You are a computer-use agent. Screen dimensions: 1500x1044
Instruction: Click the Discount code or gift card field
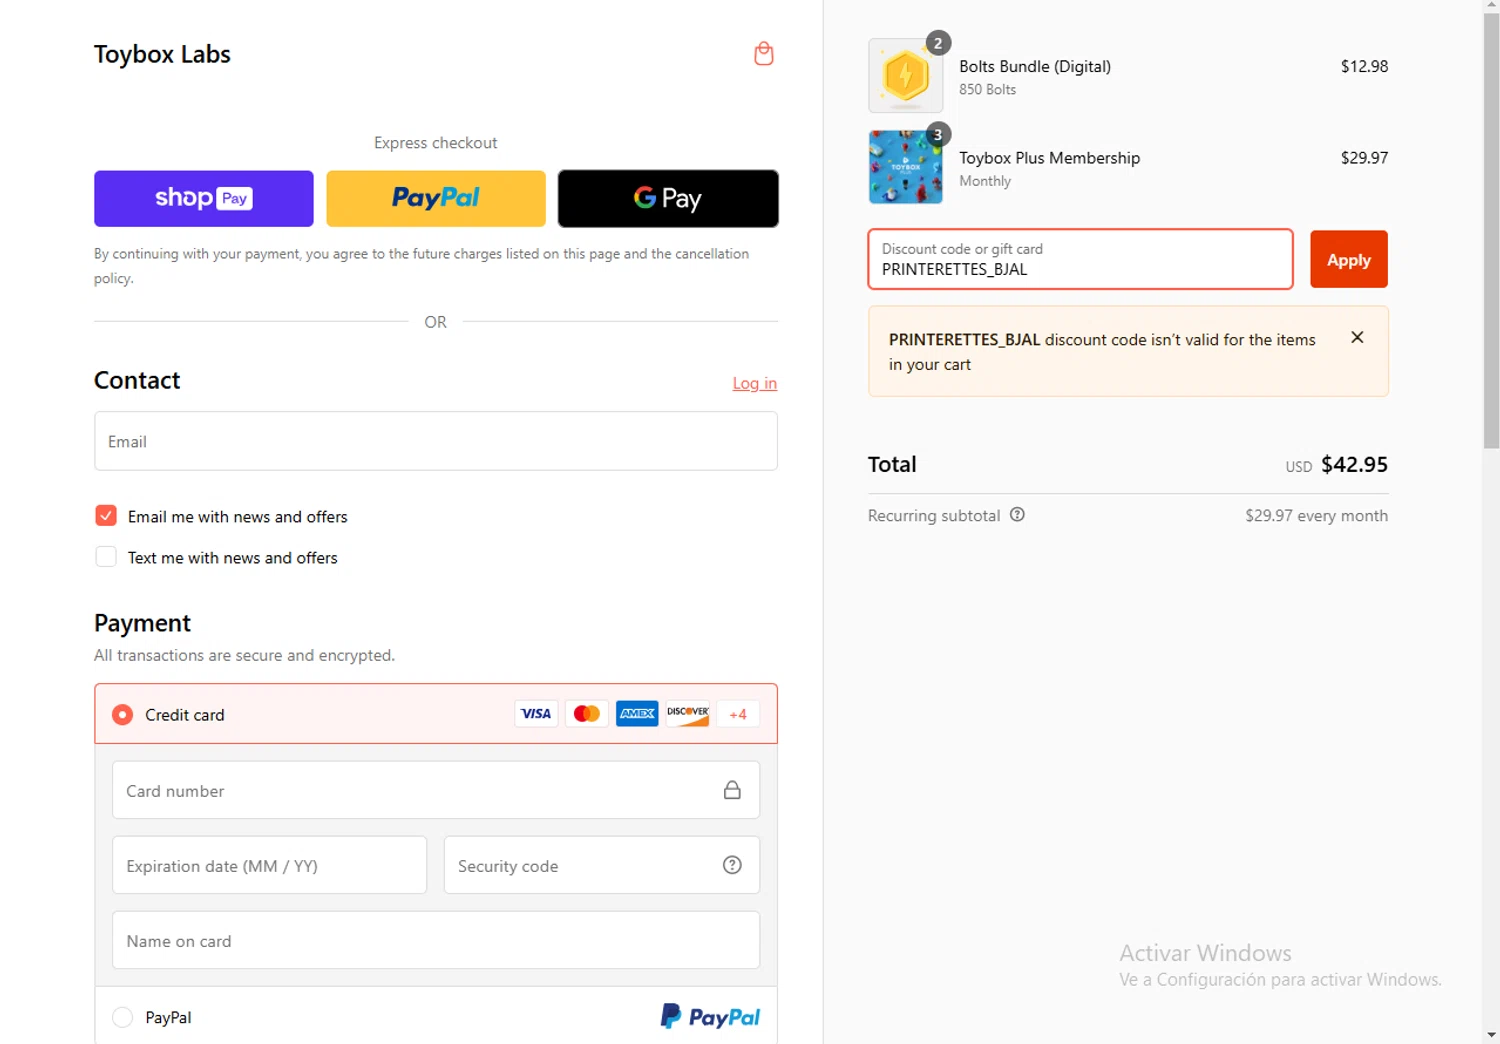pyautogui.click(x=1080, y=259)
